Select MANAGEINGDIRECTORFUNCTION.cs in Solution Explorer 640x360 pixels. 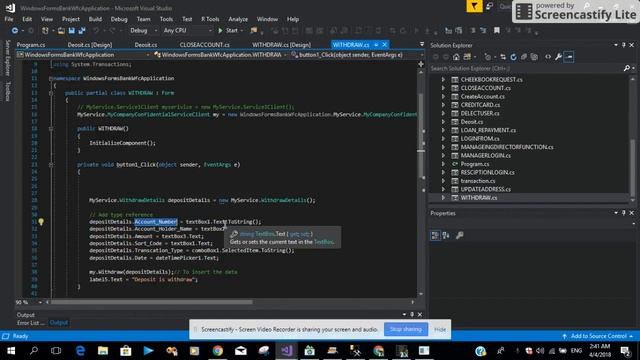507,147
